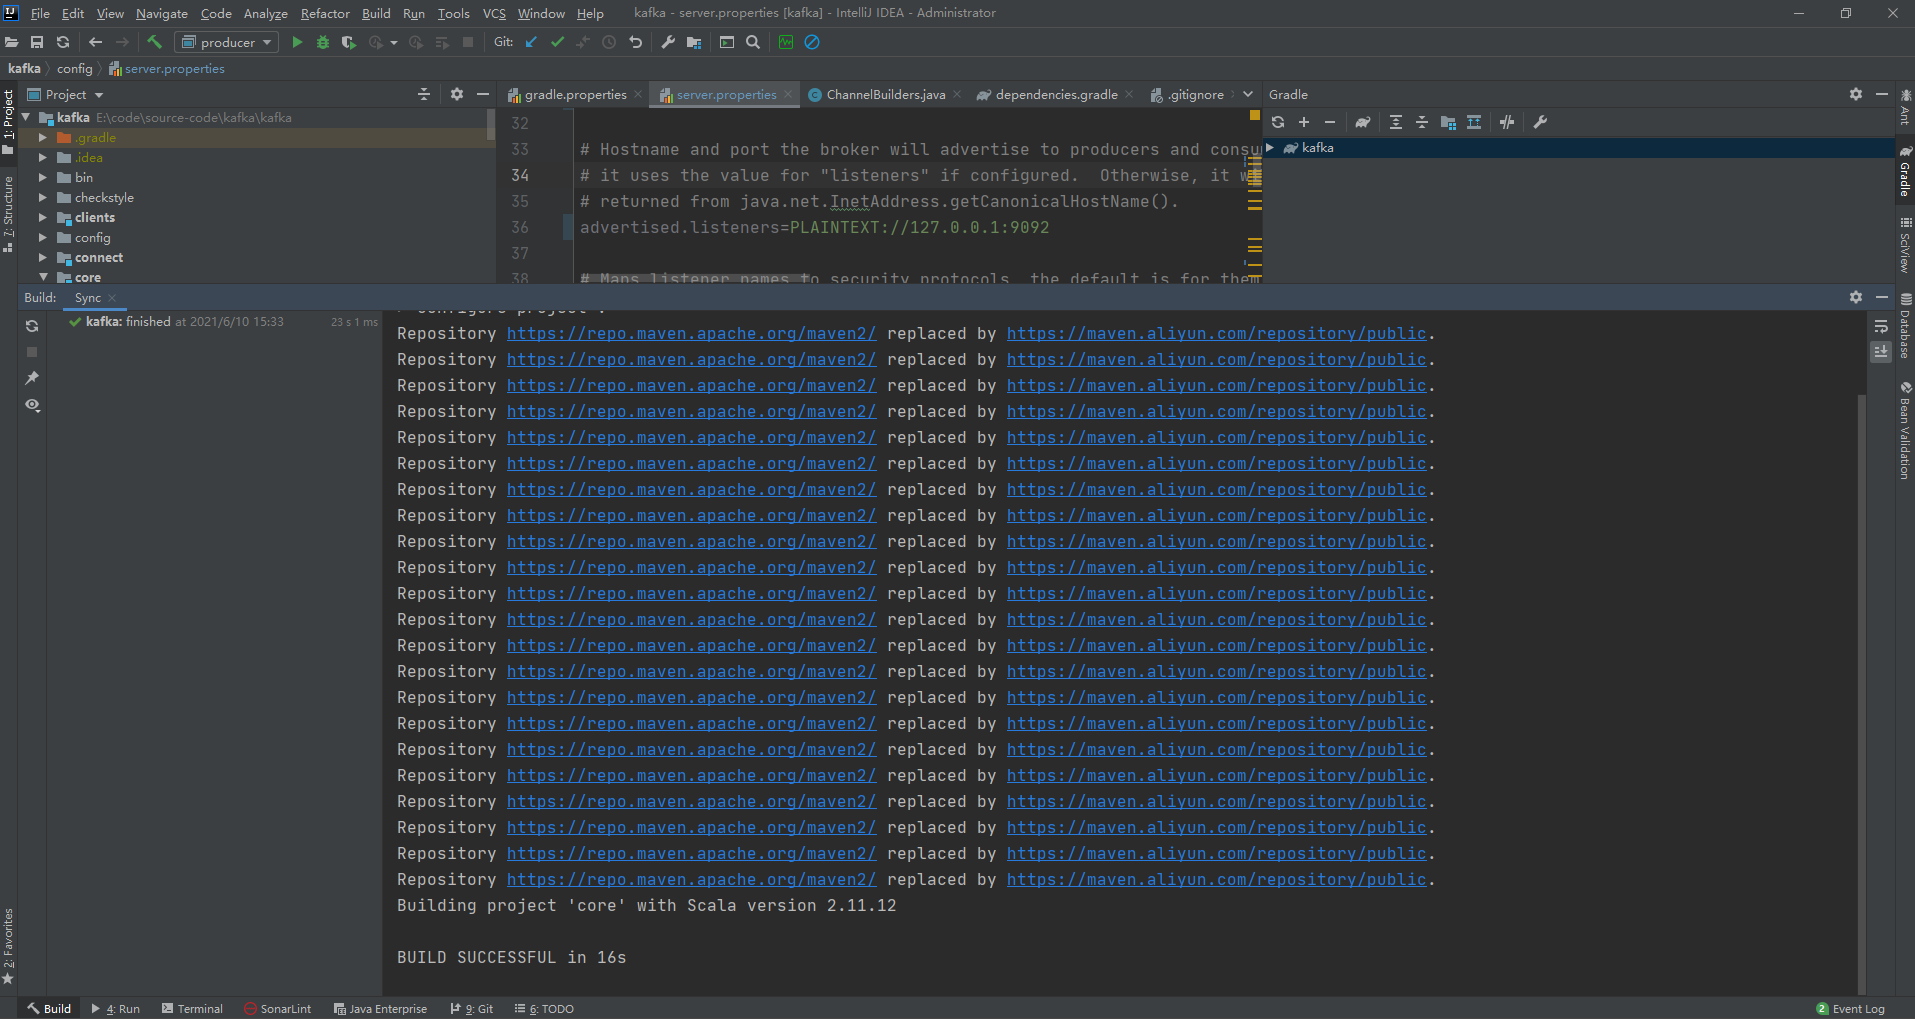Open the Terminal tool window
This screenshot has width=1915, height=1019.
(192, 1008)
